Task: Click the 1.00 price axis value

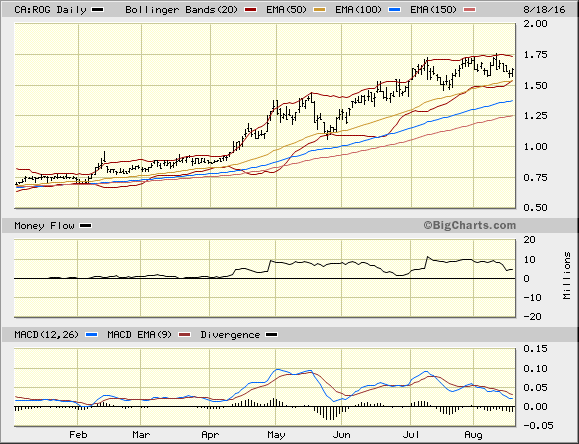Action: coord(535,147)
